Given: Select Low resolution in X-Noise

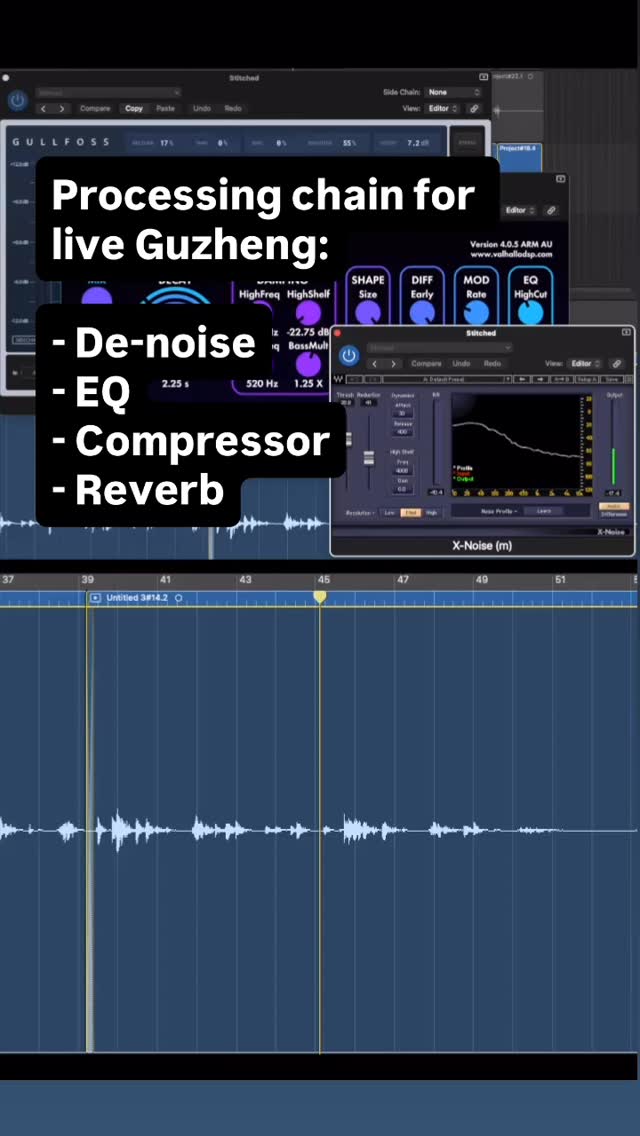Looking at the screenshot, I should coord(390,512).
